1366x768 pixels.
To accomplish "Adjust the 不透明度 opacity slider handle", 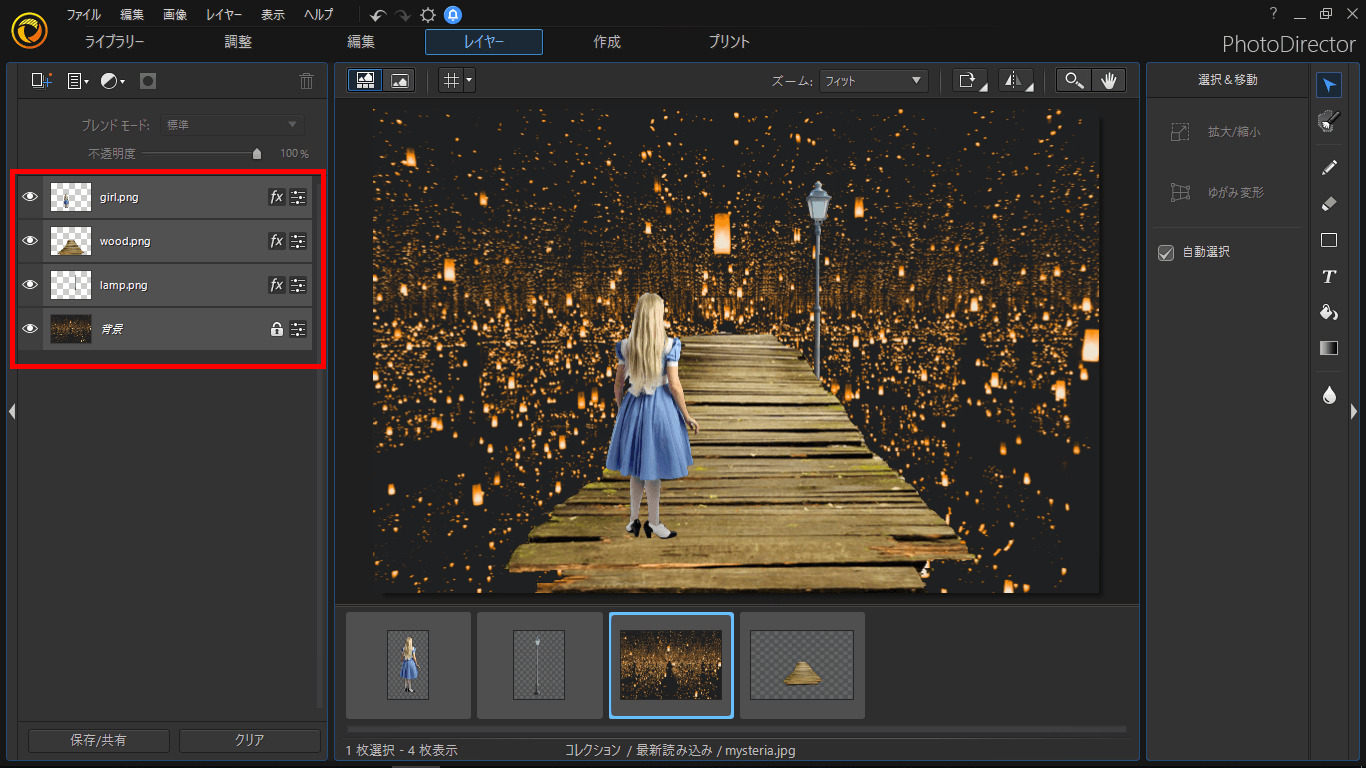I will coord(257,154).
